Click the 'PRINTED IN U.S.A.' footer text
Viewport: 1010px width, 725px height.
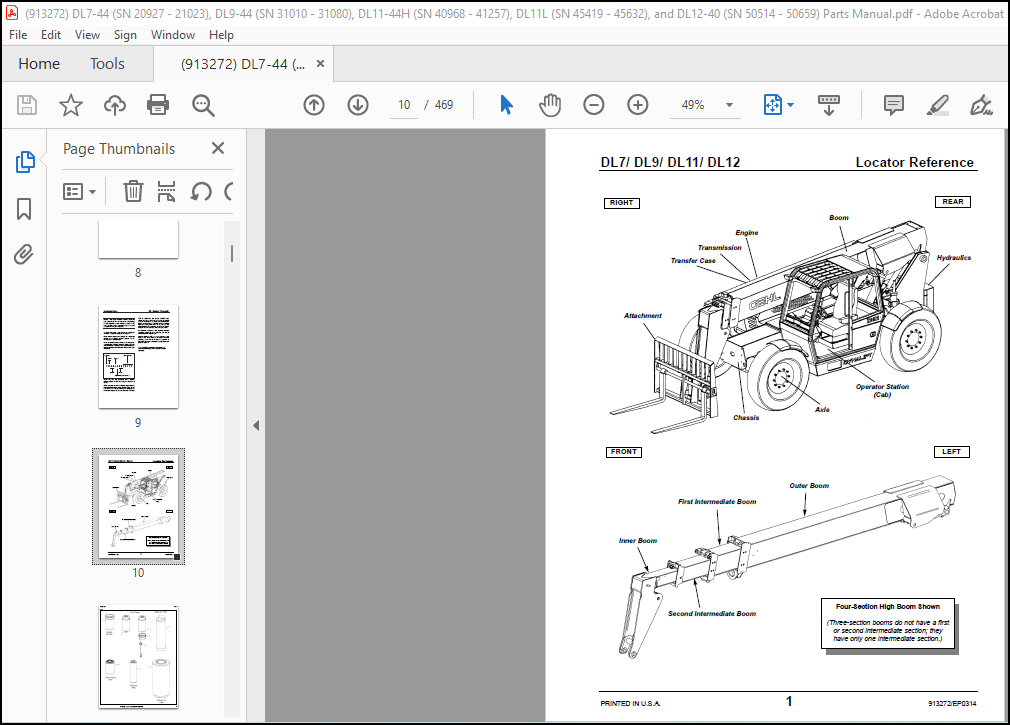point(630,704)
